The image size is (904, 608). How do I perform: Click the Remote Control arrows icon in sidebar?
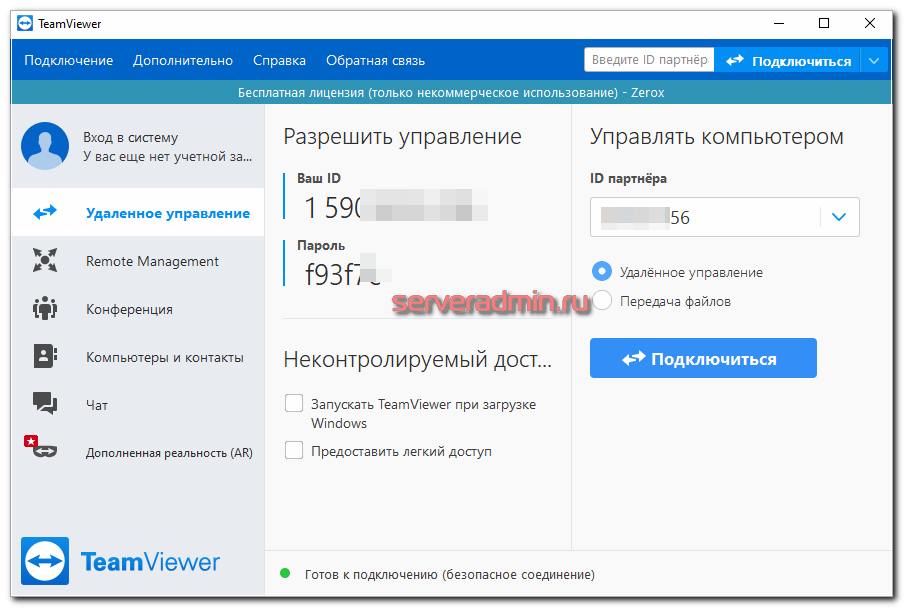click(45, 213)
